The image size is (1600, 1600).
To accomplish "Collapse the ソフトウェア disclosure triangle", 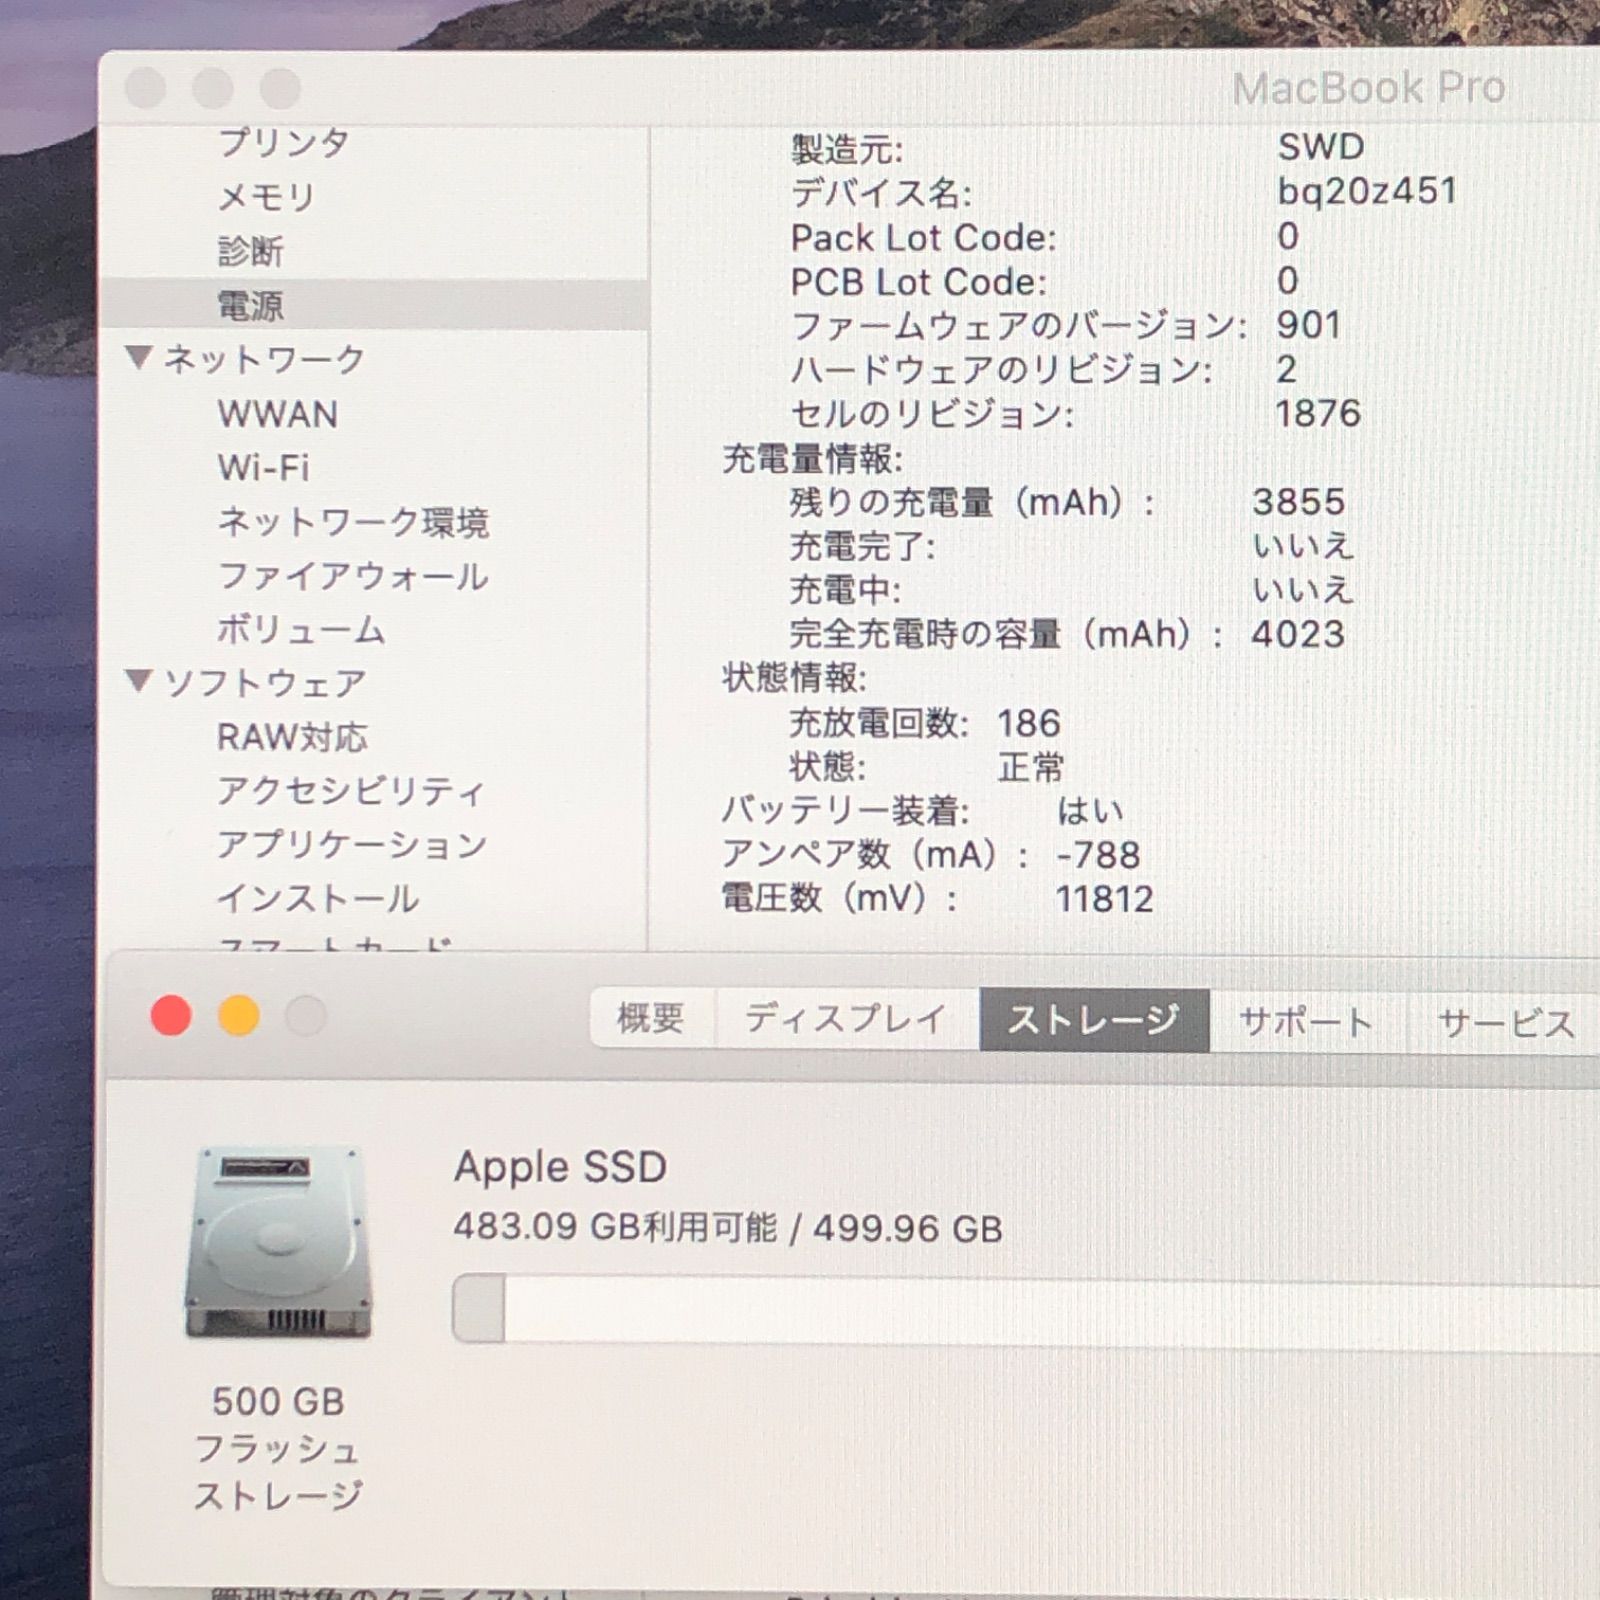I will click(x=139, y=681).
